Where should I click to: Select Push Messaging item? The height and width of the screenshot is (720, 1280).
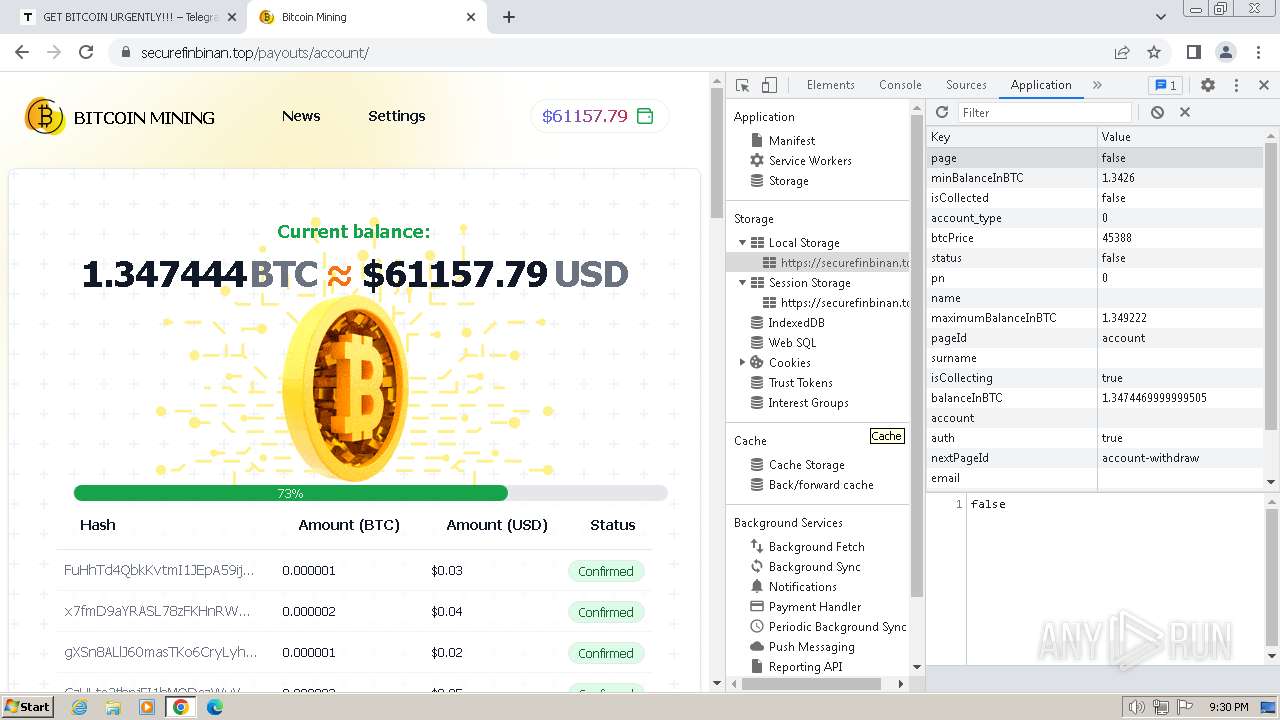(811, 647)
